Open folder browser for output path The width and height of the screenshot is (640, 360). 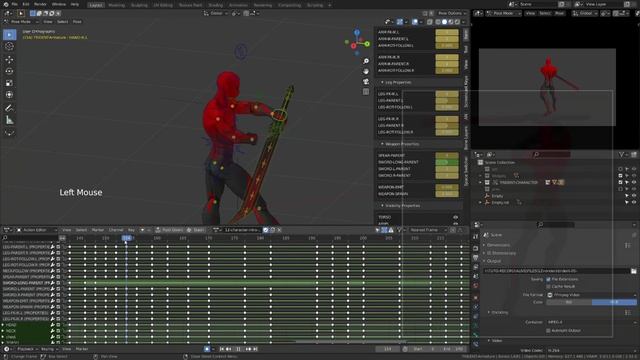pyautogui.click(x=633, y=271)
